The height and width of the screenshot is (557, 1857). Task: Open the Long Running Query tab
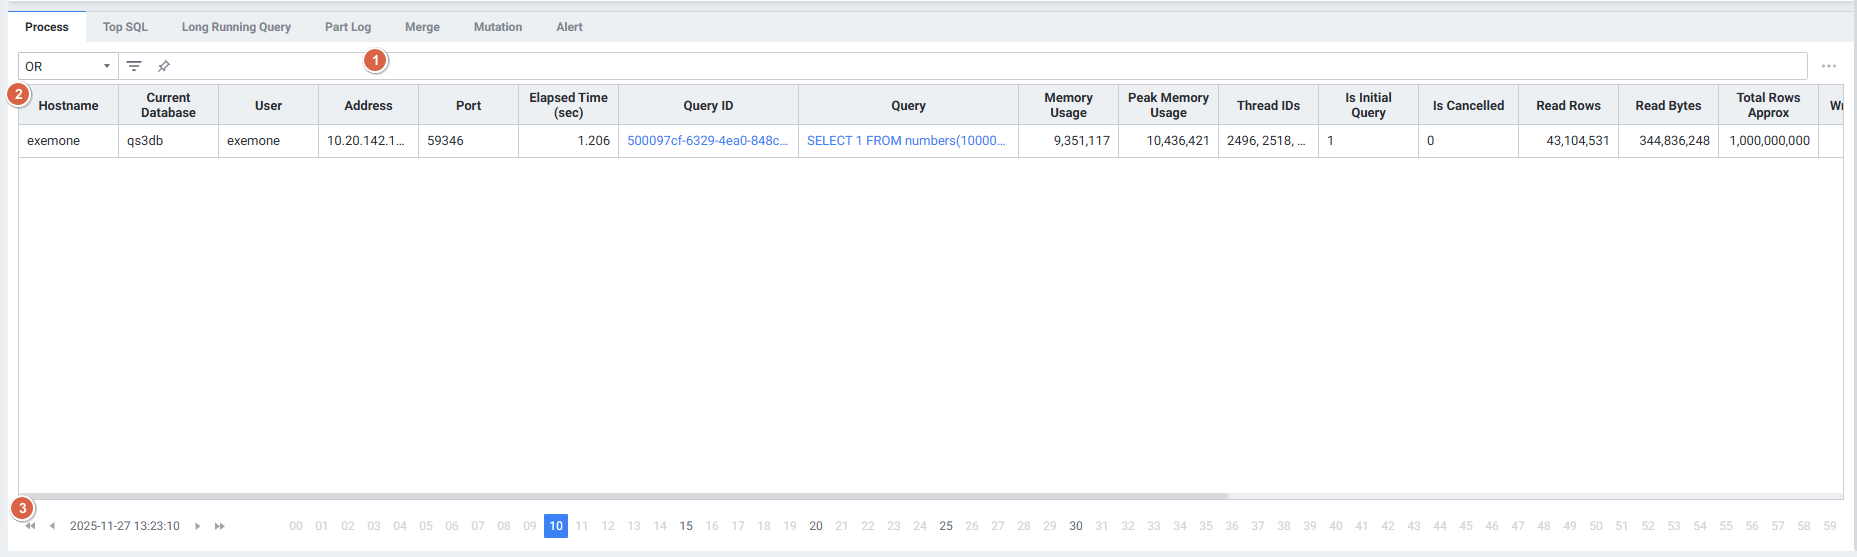(x=236, y=27)
